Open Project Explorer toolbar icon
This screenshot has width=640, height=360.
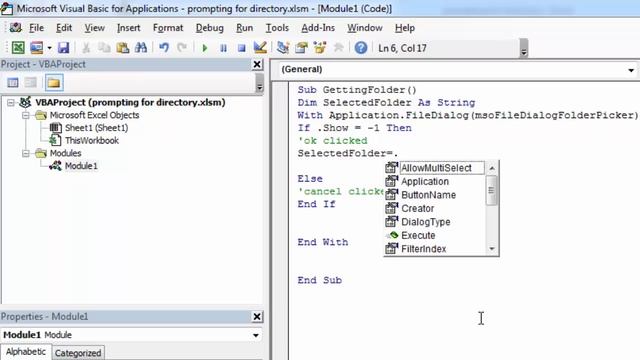pyautogui.click(x=282, y=48)
